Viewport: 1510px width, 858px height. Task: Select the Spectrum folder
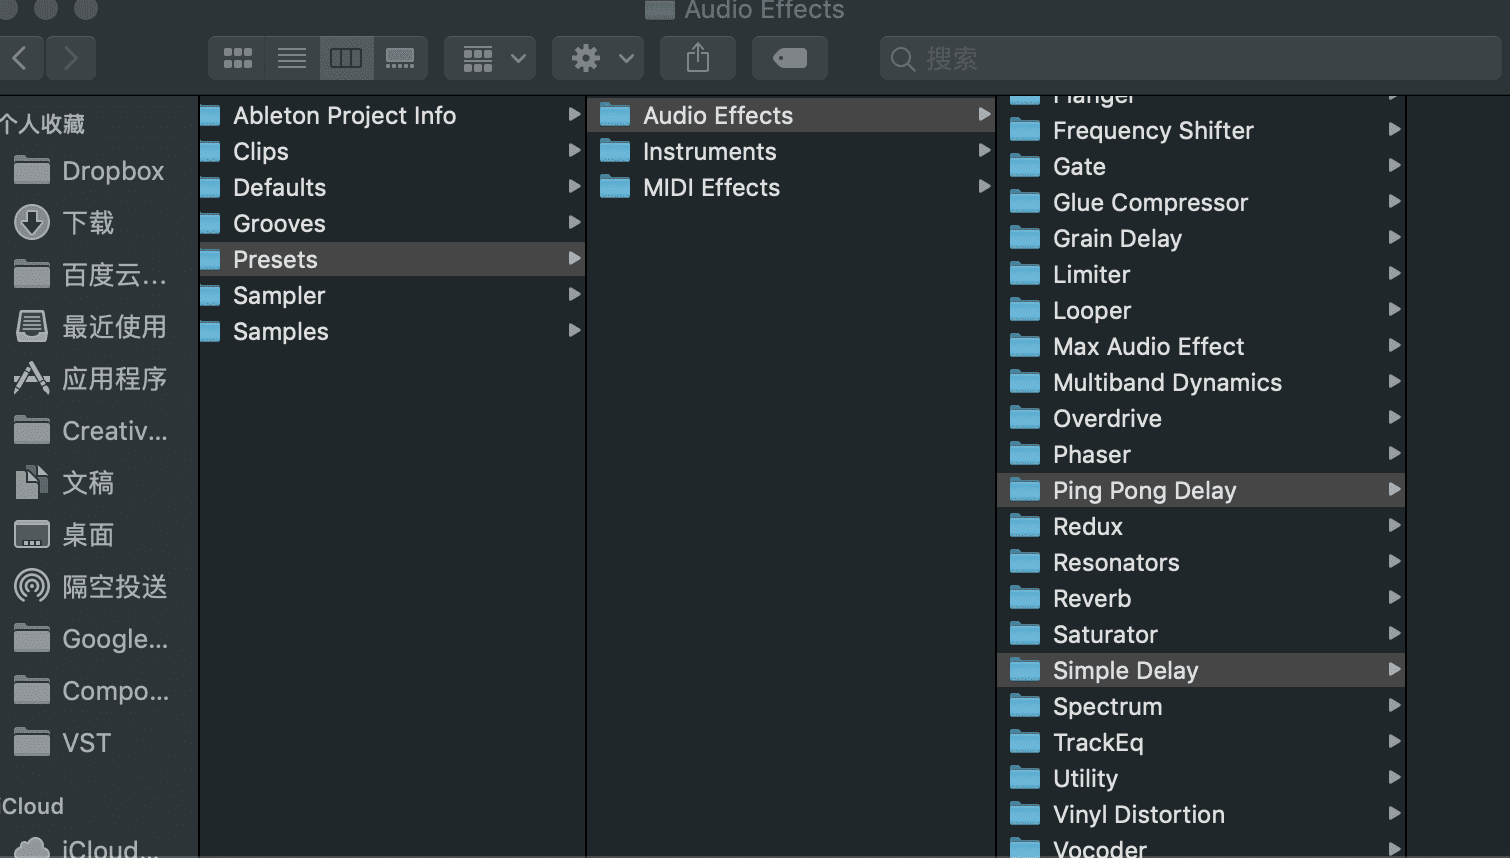coord(1202,706)
